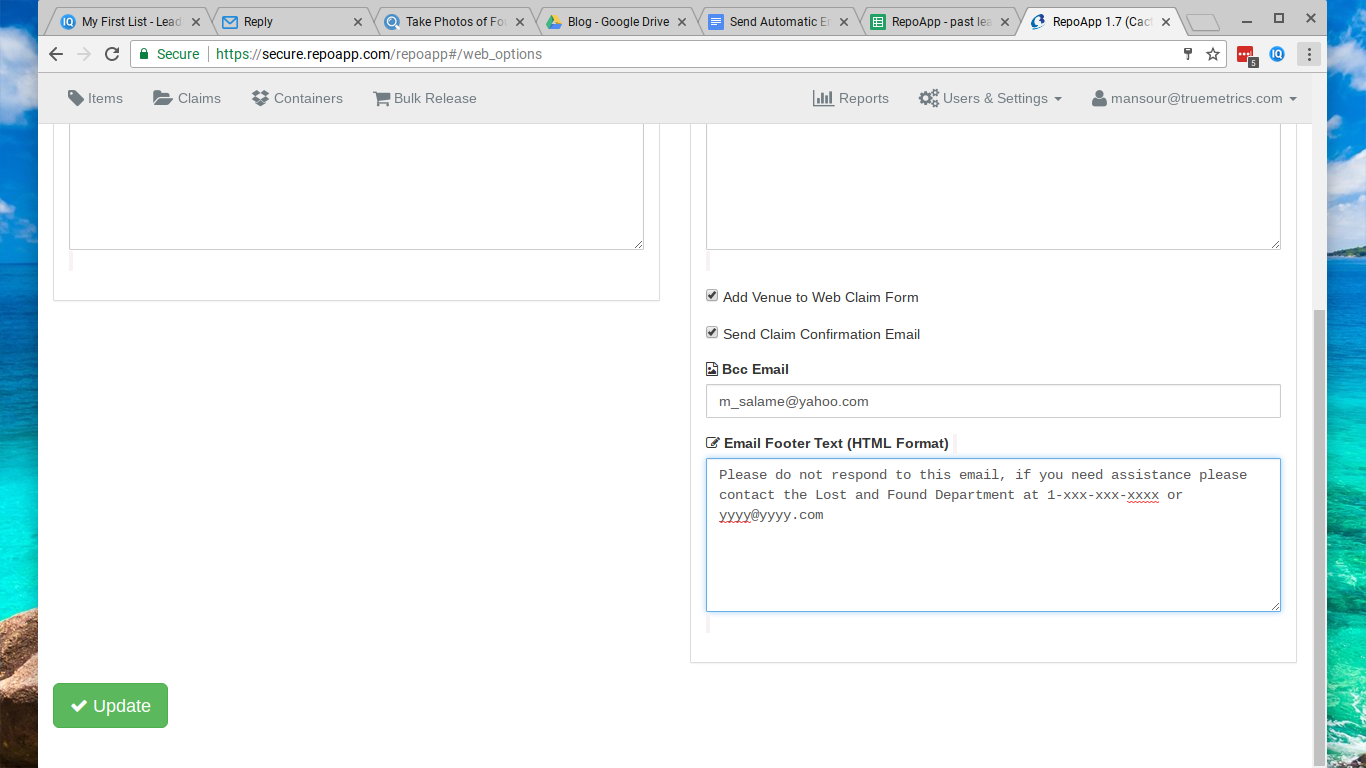Image resolution: width=1366 pixels, height=768 pixels.
Task: Close the Take Photos tab
Action: pos(520,21)
